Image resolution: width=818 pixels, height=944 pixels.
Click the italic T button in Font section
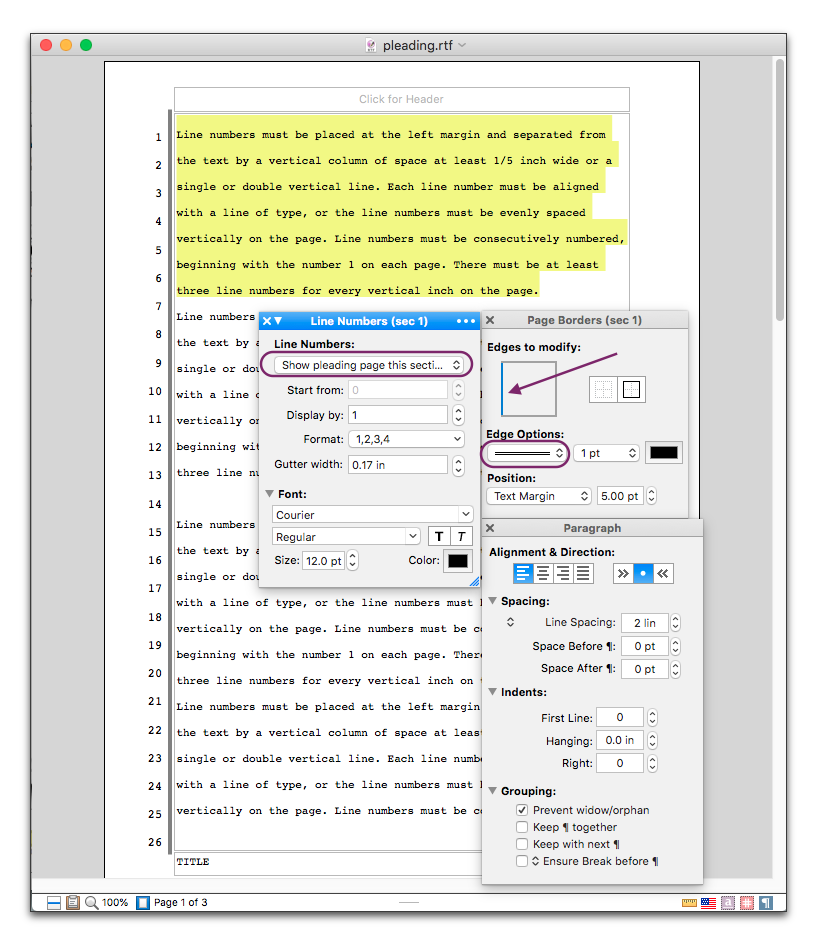pos(461,536)
